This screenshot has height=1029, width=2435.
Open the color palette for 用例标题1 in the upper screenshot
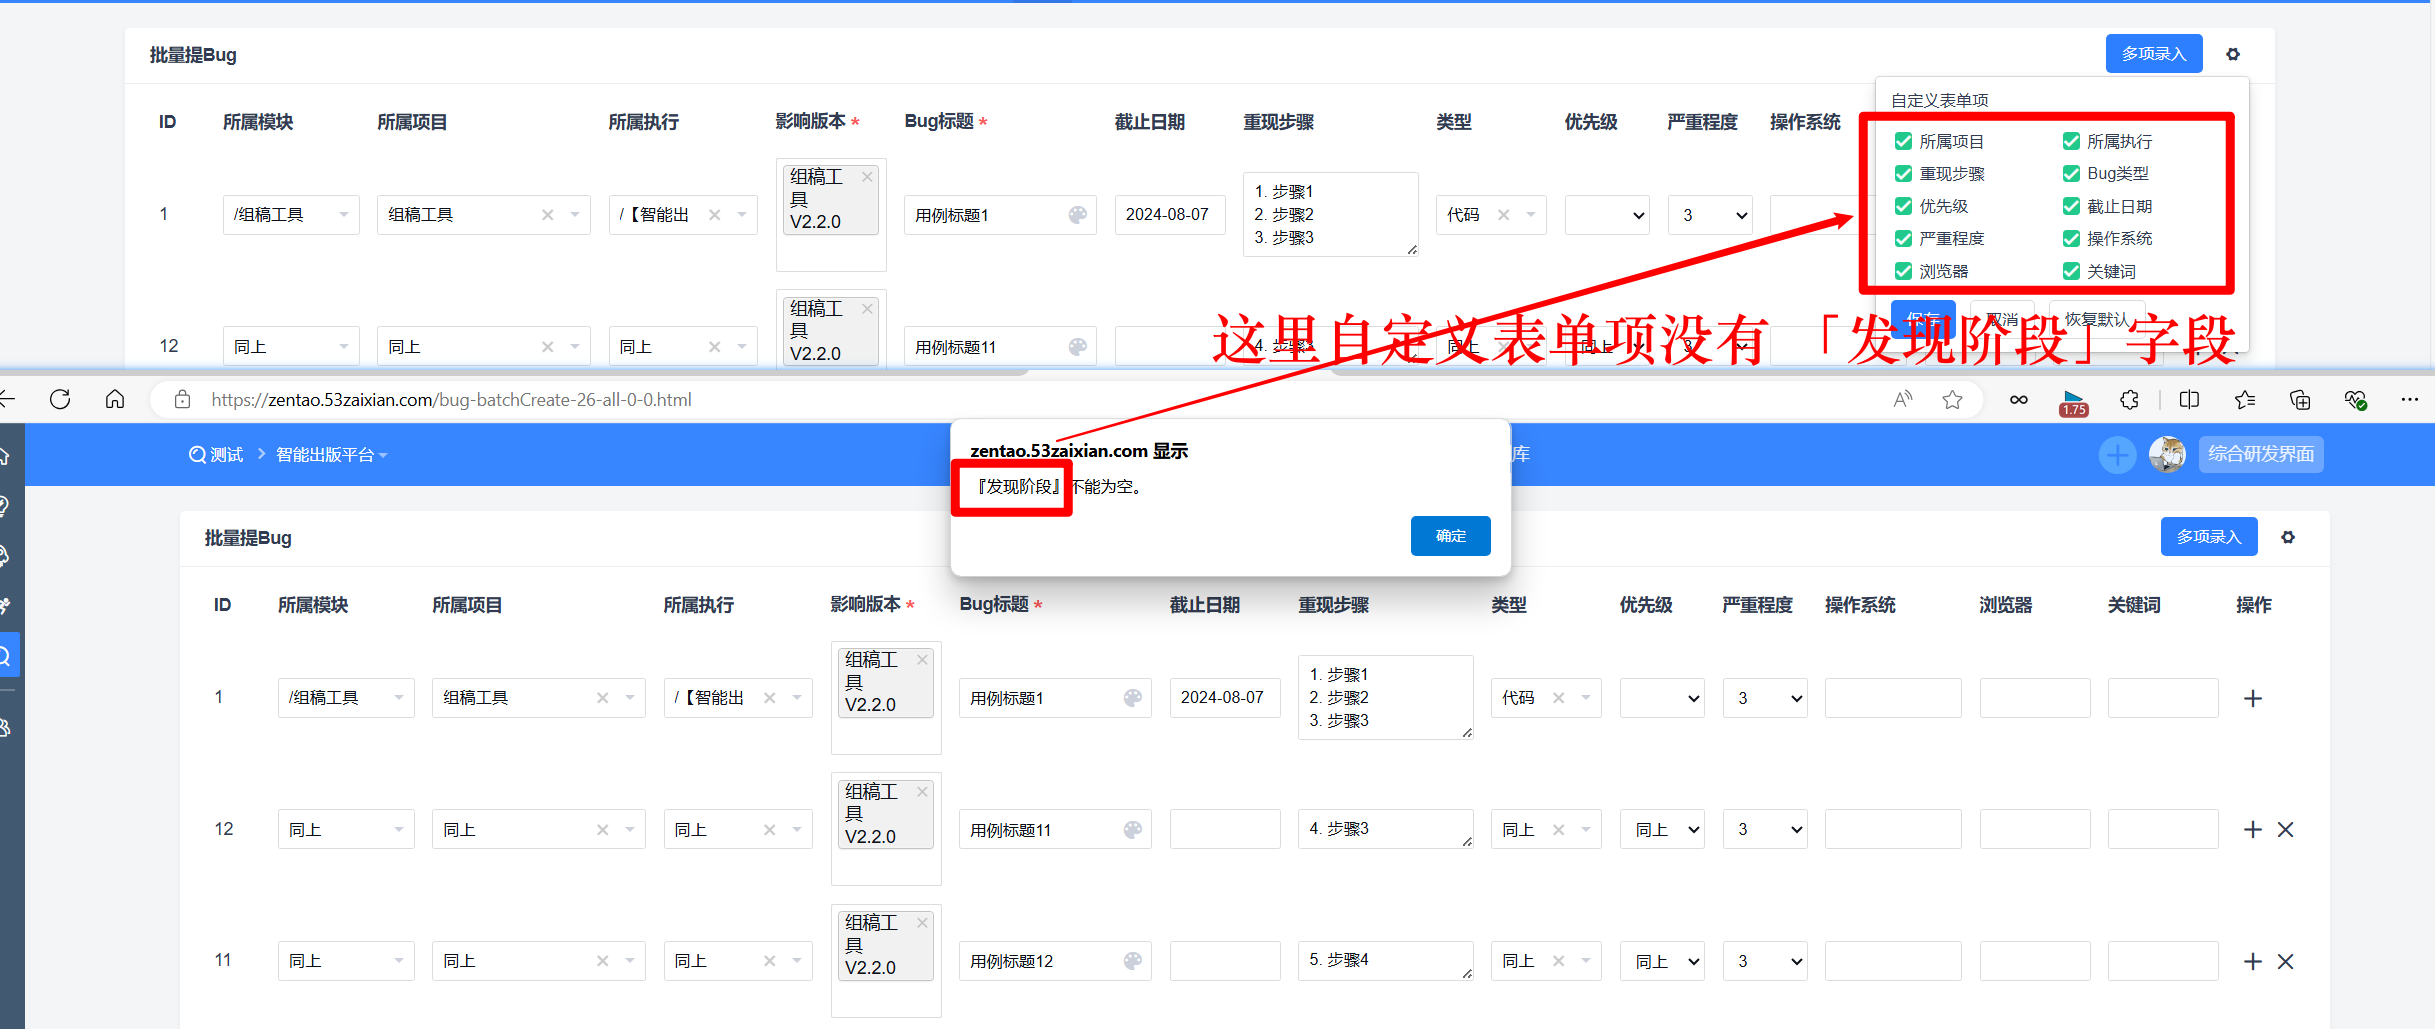pyautogui.click(x=1077, y=215)
